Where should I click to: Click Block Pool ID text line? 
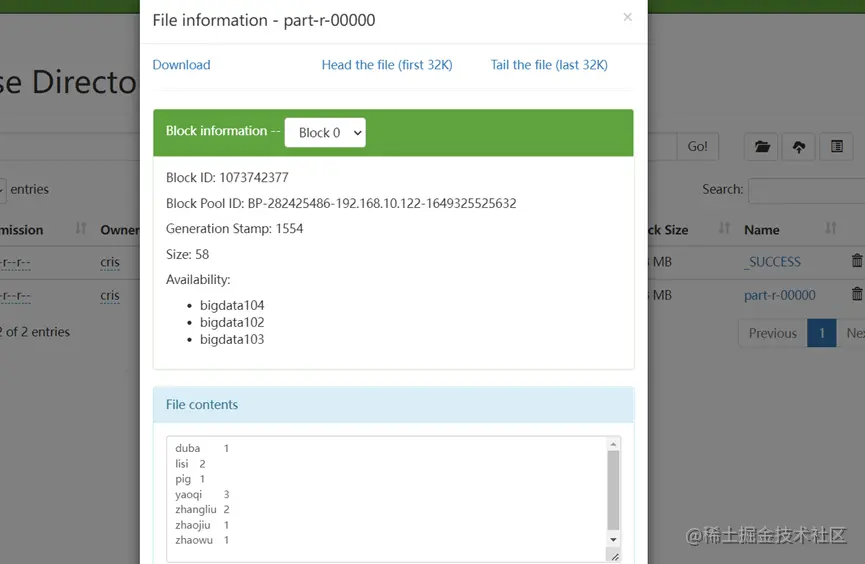[x=341, y=204]
